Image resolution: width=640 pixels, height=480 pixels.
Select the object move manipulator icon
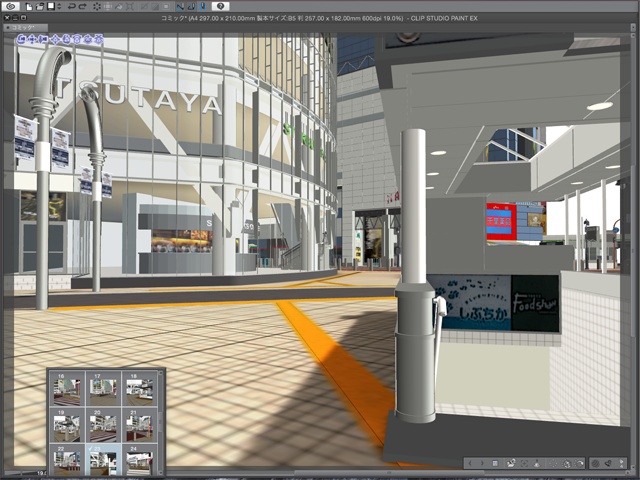tap(56, 40)
